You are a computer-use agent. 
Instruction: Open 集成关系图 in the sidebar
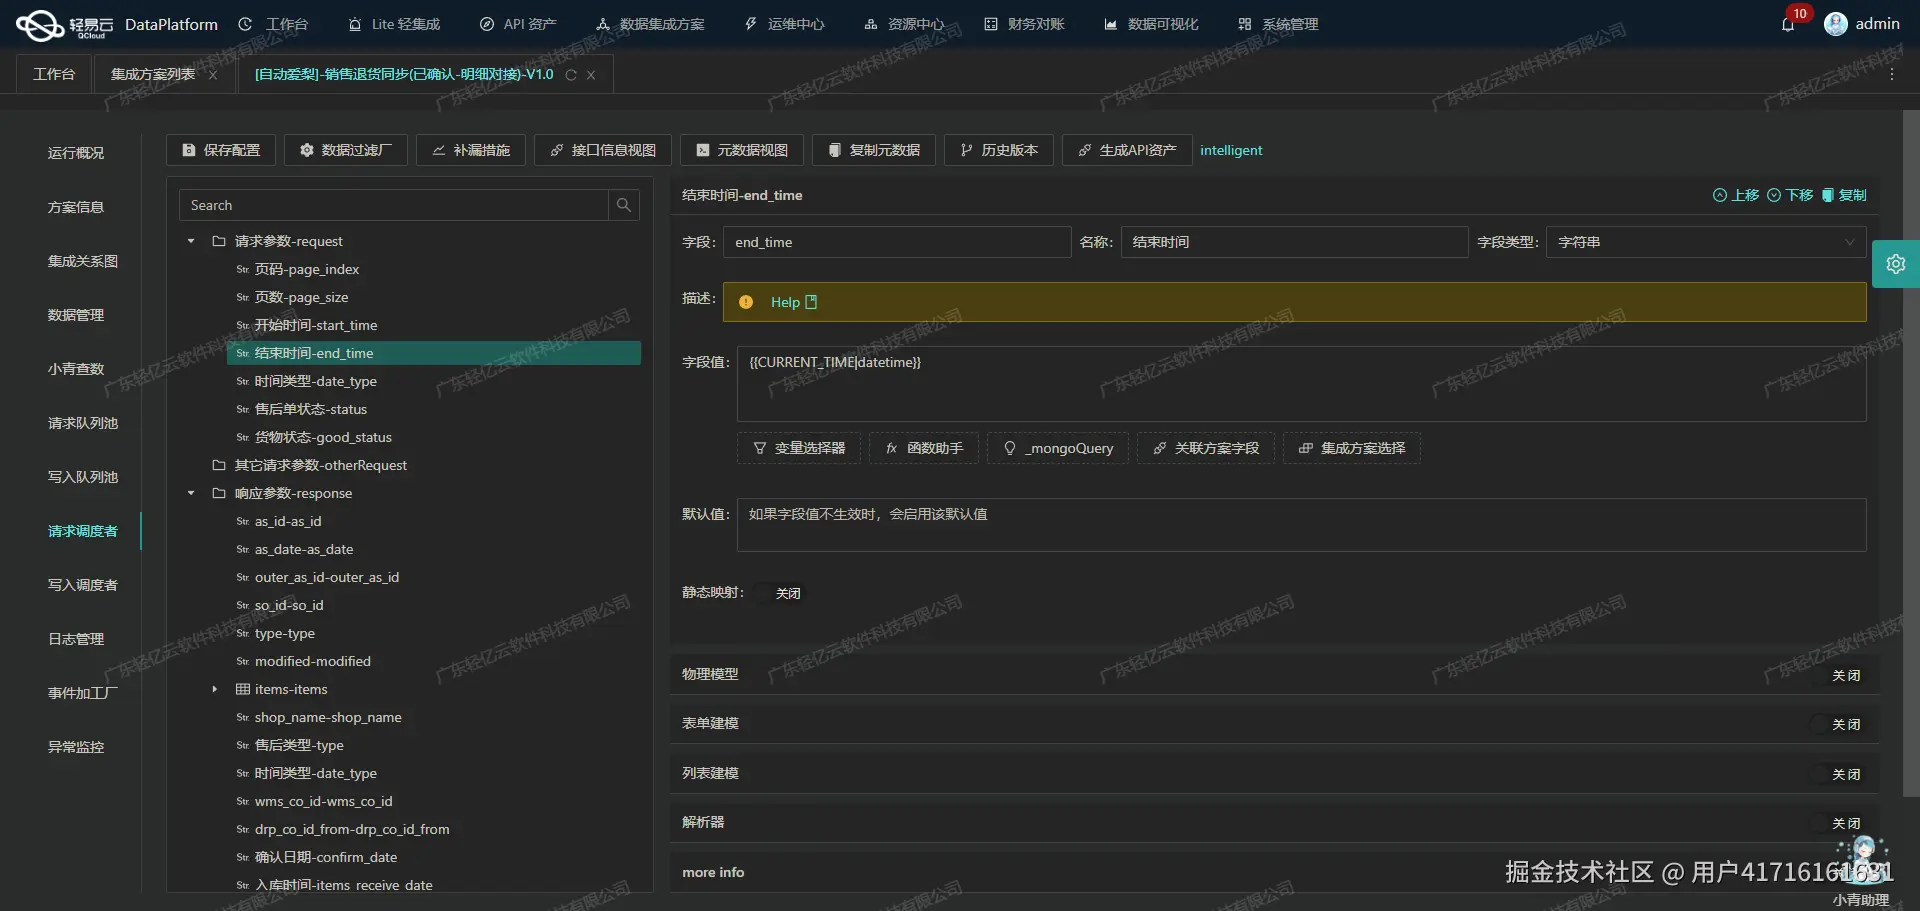click(83, 261)
